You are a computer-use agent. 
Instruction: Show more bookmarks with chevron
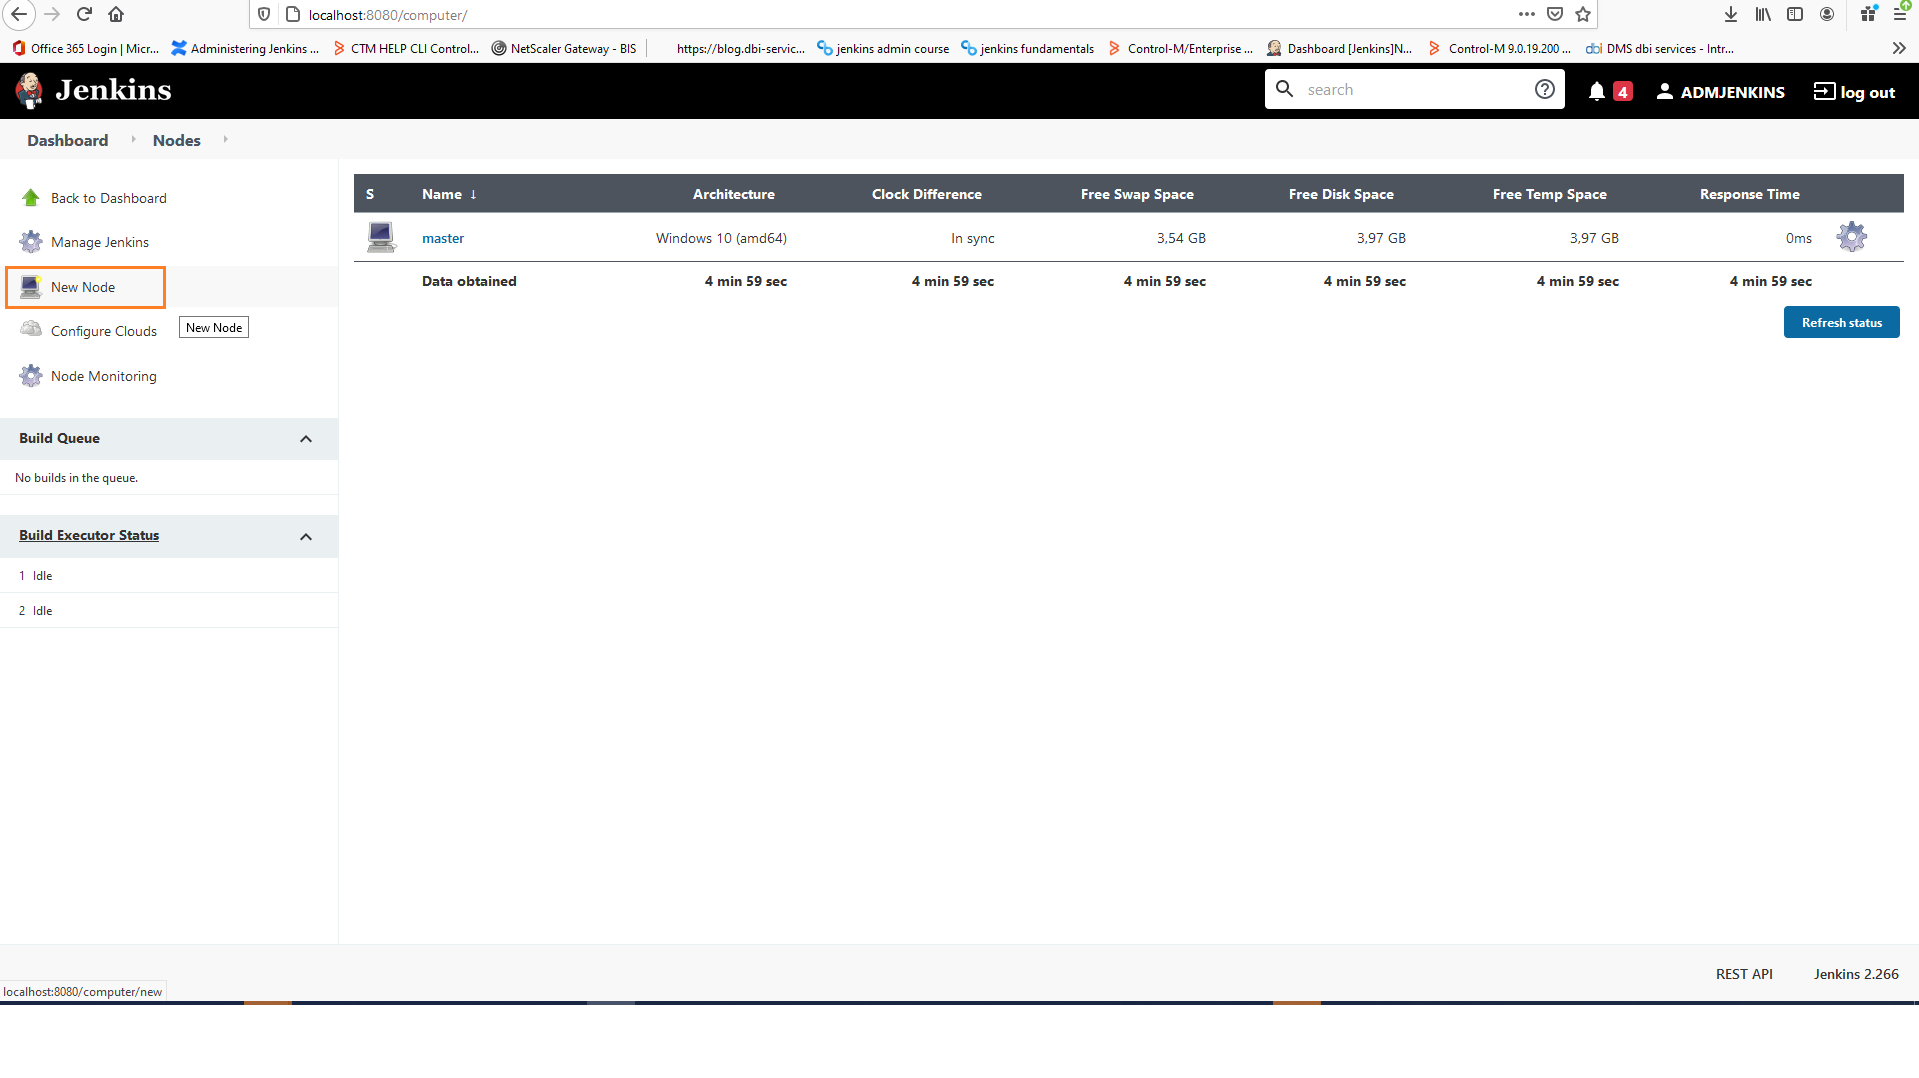(x=1899, y=48)
